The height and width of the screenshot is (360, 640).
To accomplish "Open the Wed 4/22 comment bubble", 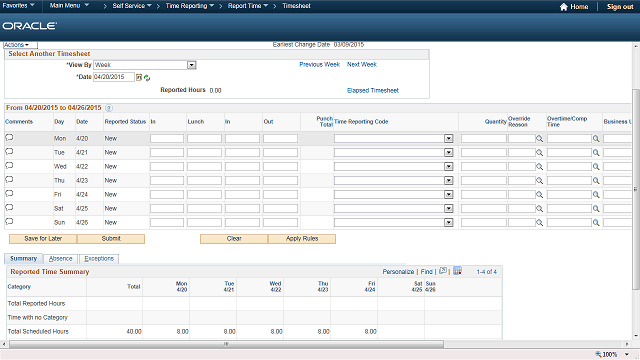I will (x=9, y=165).
